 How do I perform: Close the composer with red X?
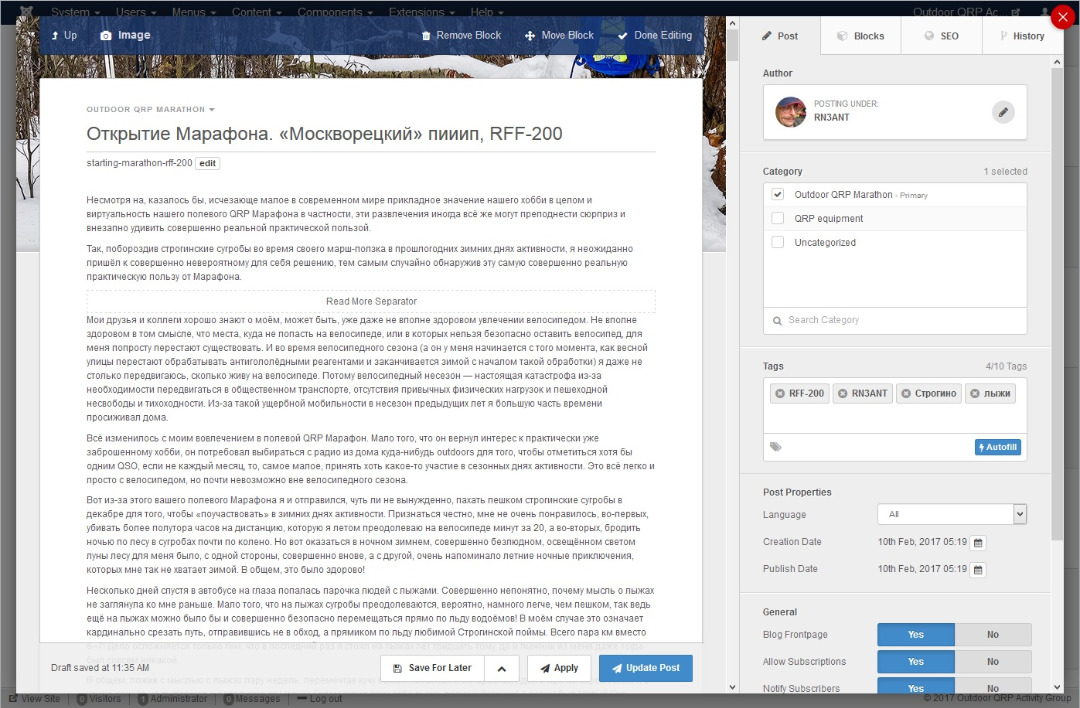click(1063, 18)
